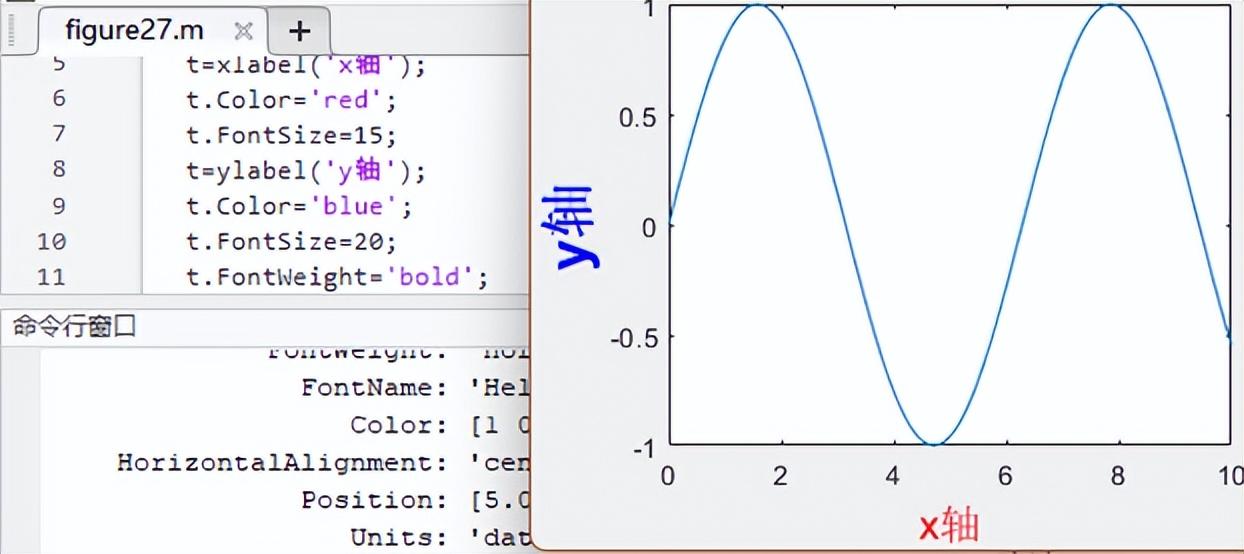The image size is (1244, 554).
Task: Click the red x轴 label on plot
Action: tap(948, 524)
